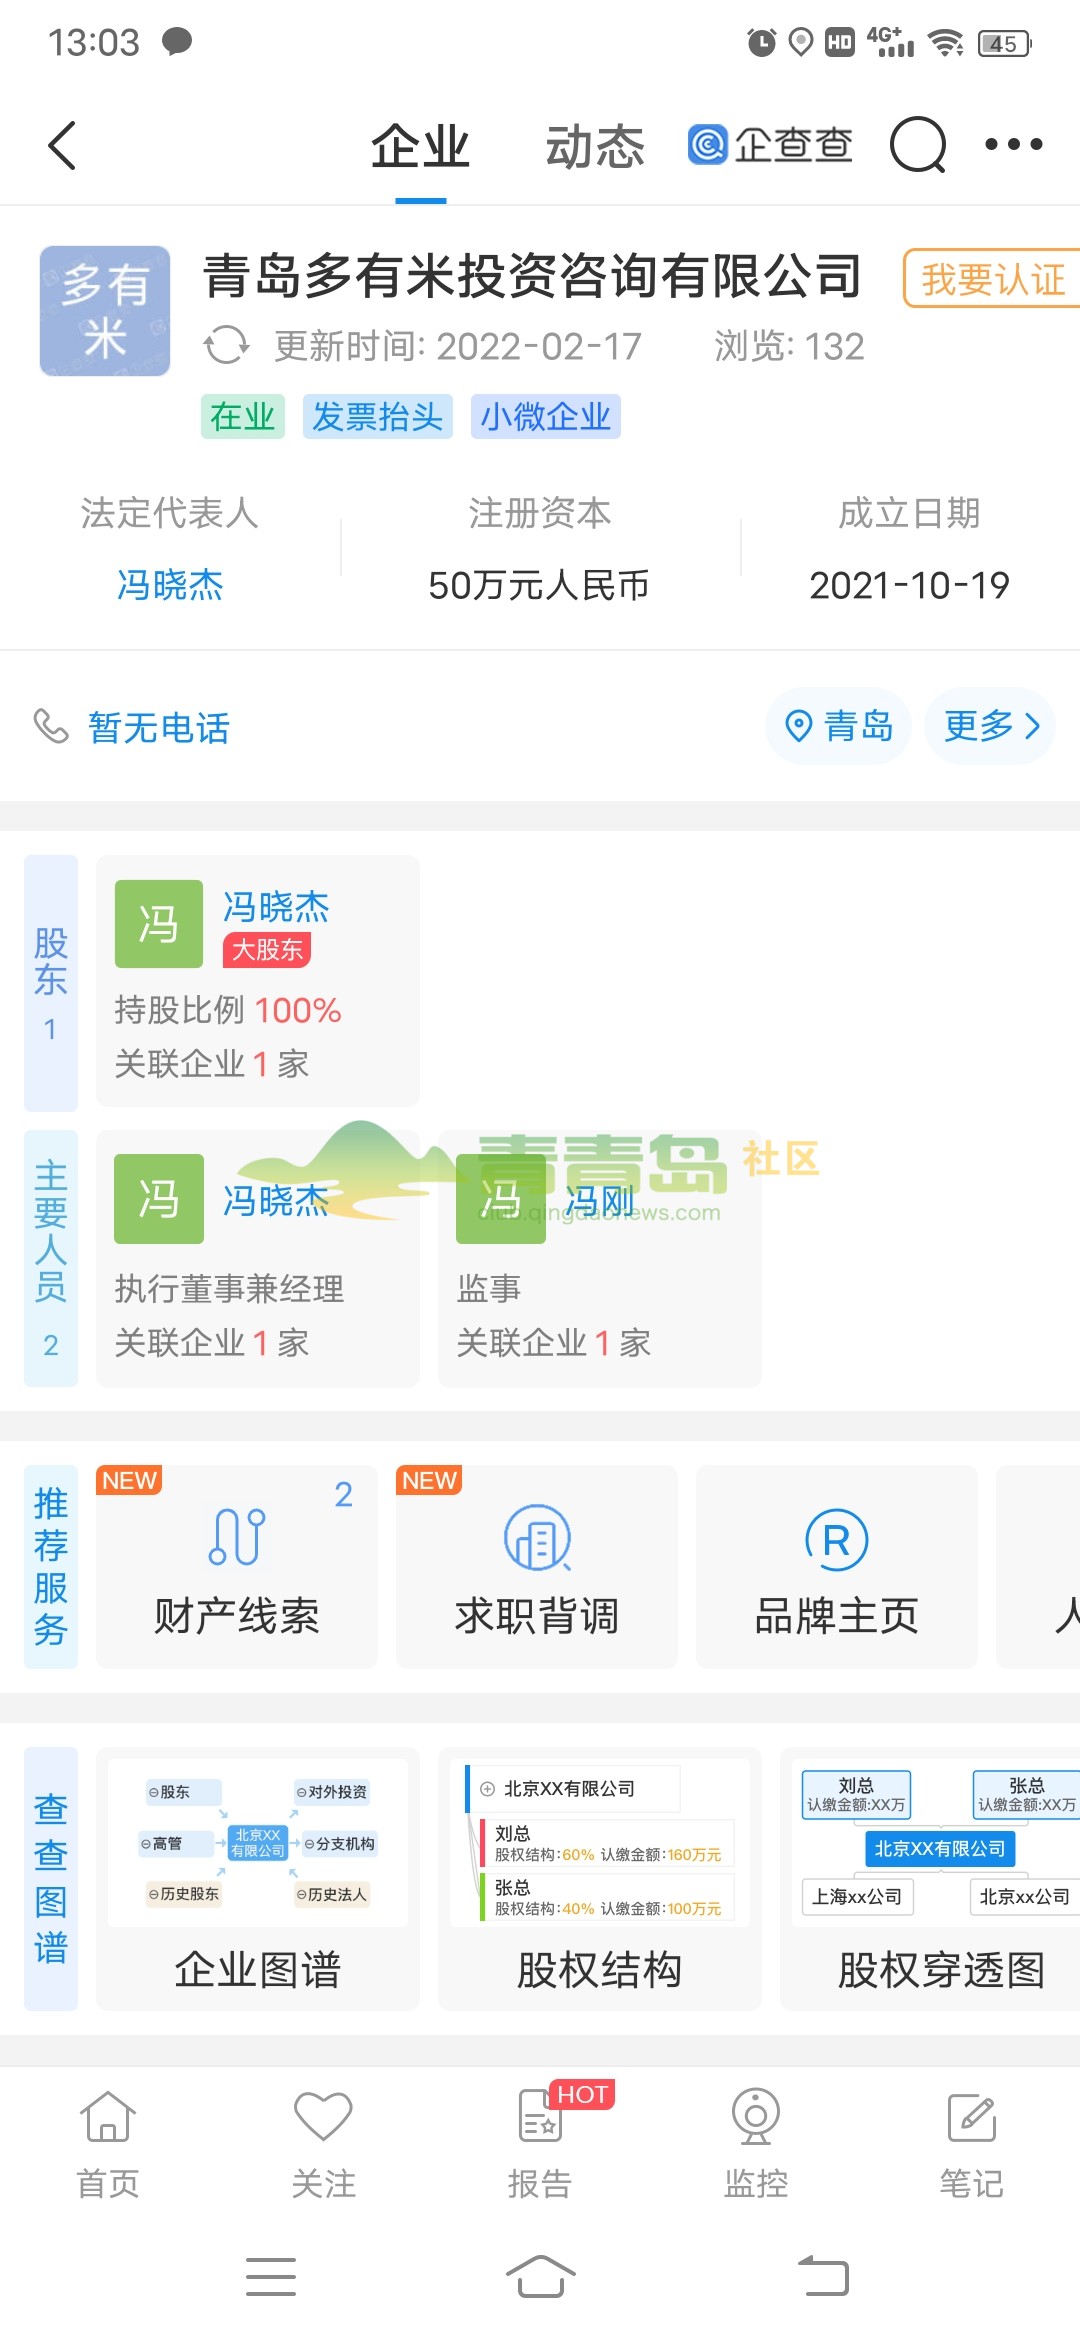This screenshot has width=1080, height=2340.
Task: Go to 首页 via house icon
Action: click(108, 2115)
